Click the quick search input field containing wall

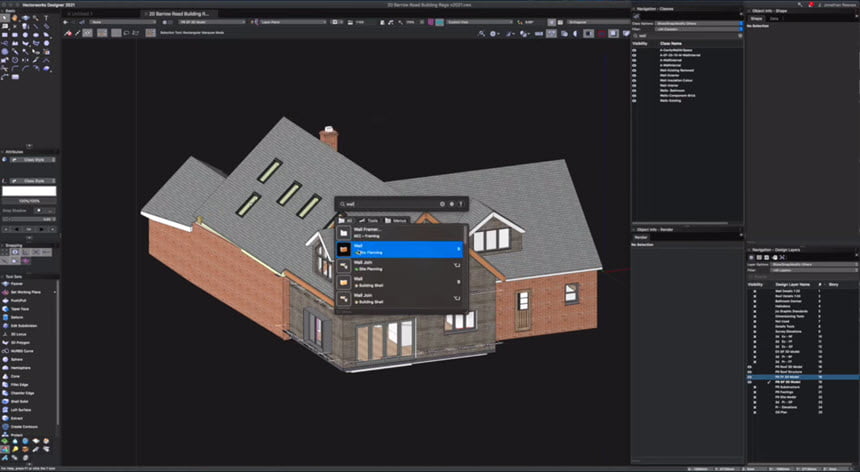(x=389, y=204)
